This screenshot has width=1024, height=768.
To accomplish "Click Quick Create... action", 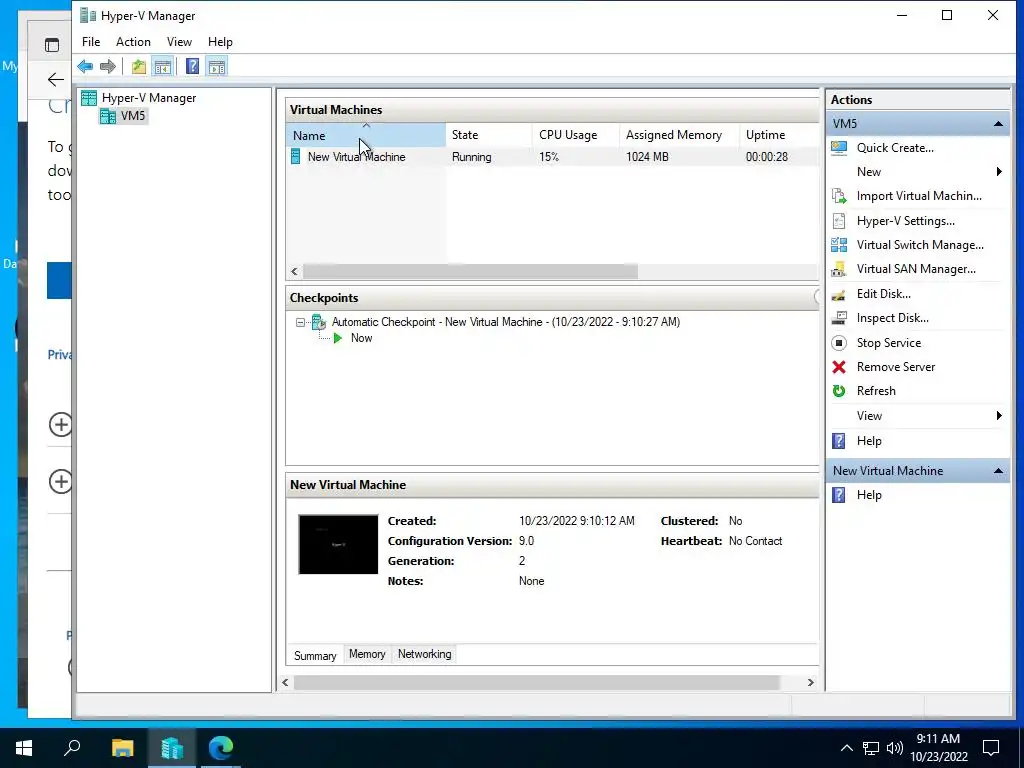I will (895, 148).
